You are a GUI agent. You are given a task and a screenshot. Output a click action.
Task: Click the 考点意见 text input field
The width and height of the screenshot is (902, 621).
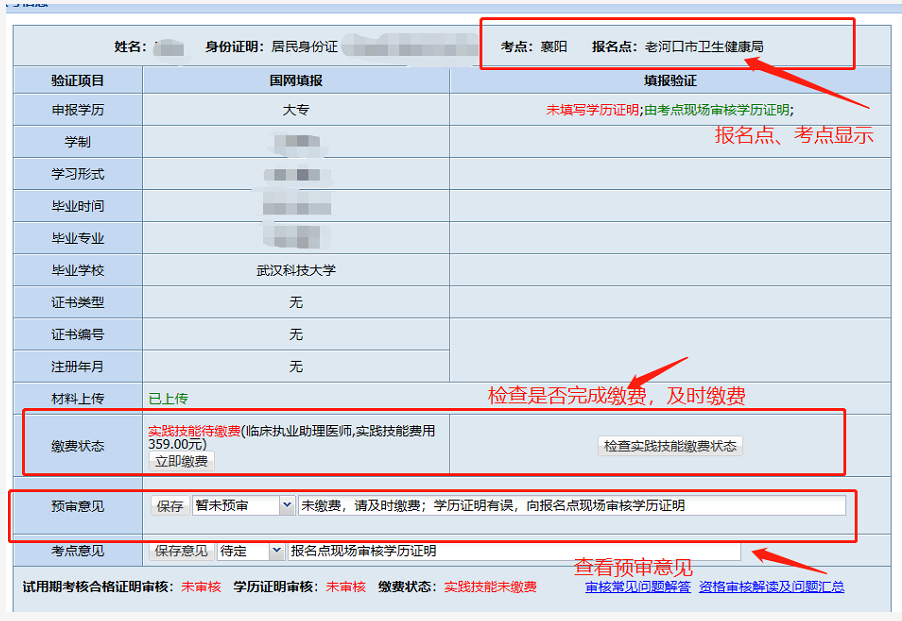(x=513, y=551)
